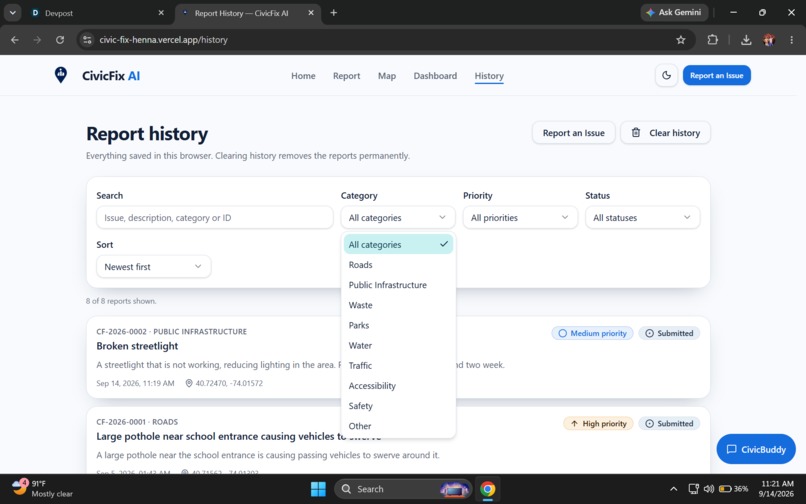Open the All priorities dropdown
Image resolution: width=806 pixels, height=504 pixels.
pyautogui.click(x=520, y=218)
